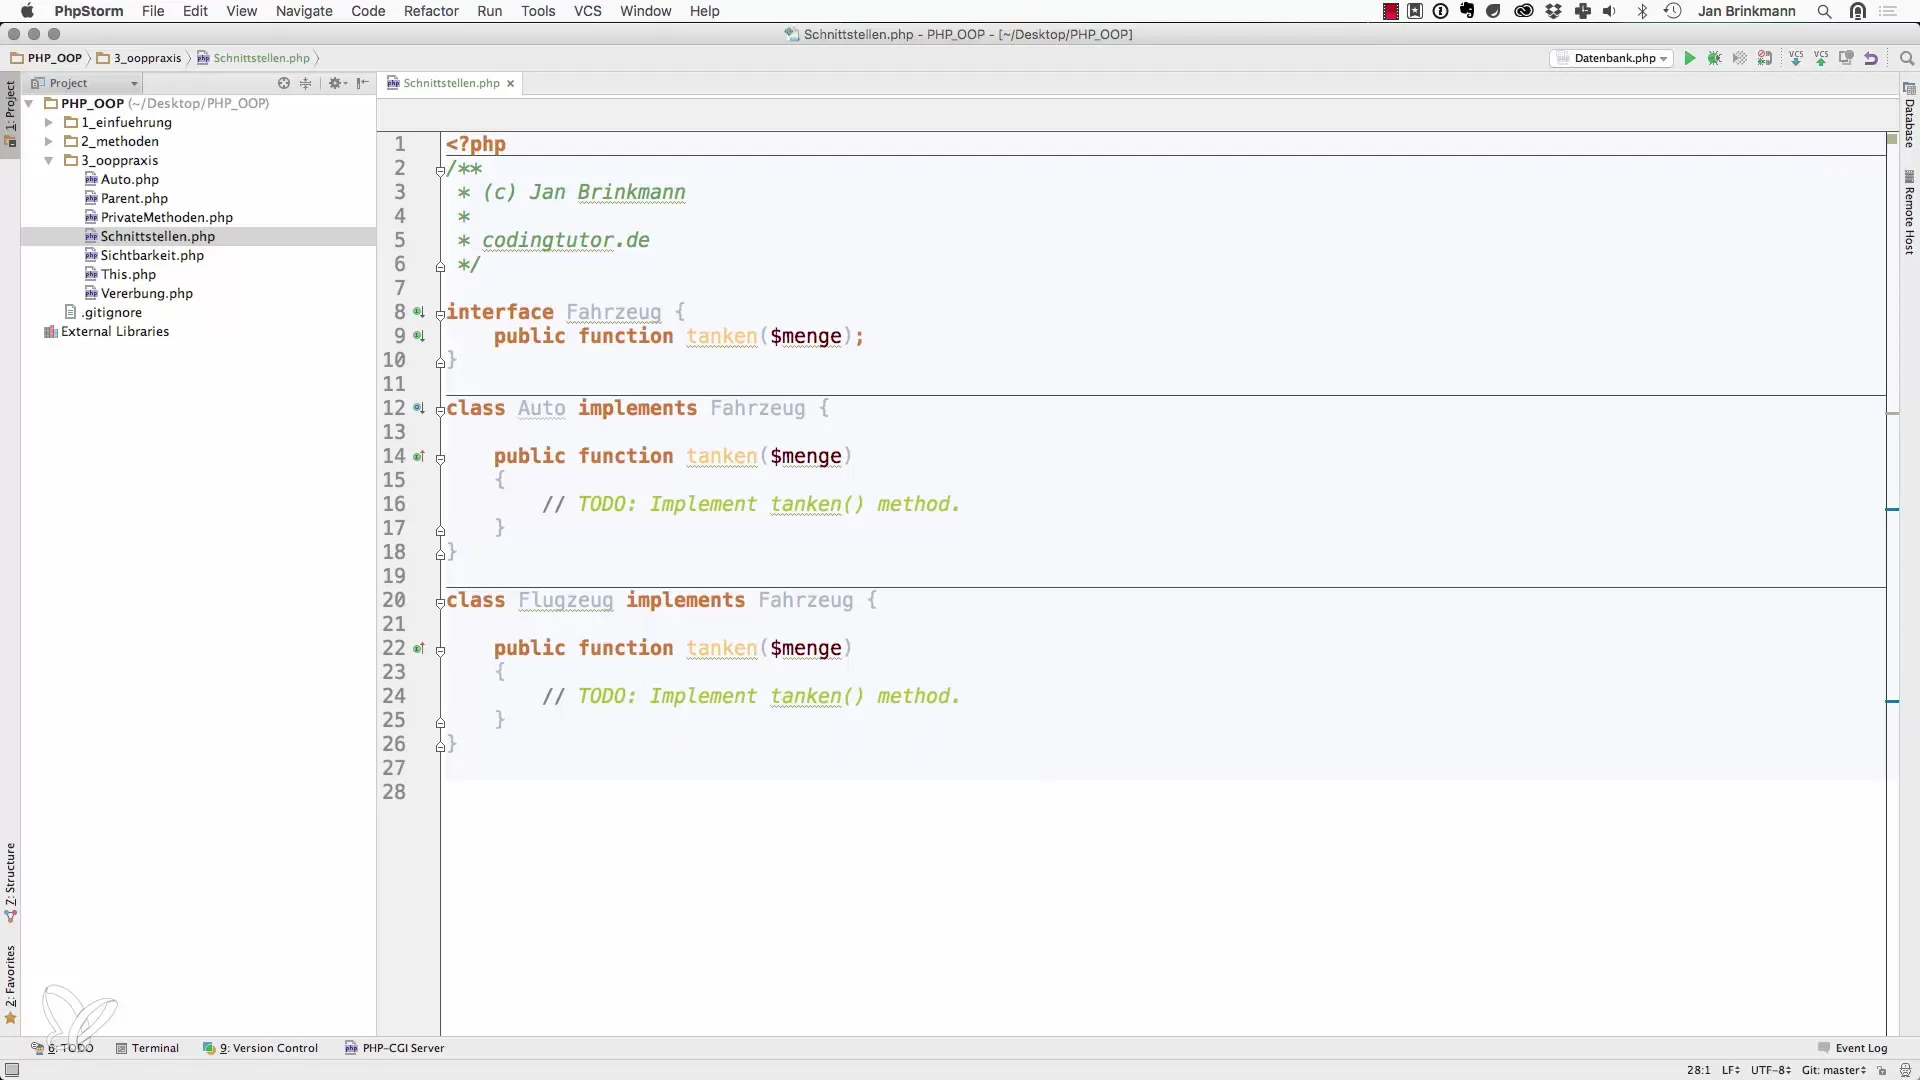Image resolution: width=1920 pixels, height=1080 pixels.
Task: Close the Schnittstellen.php tab
Action: (510, 84)
